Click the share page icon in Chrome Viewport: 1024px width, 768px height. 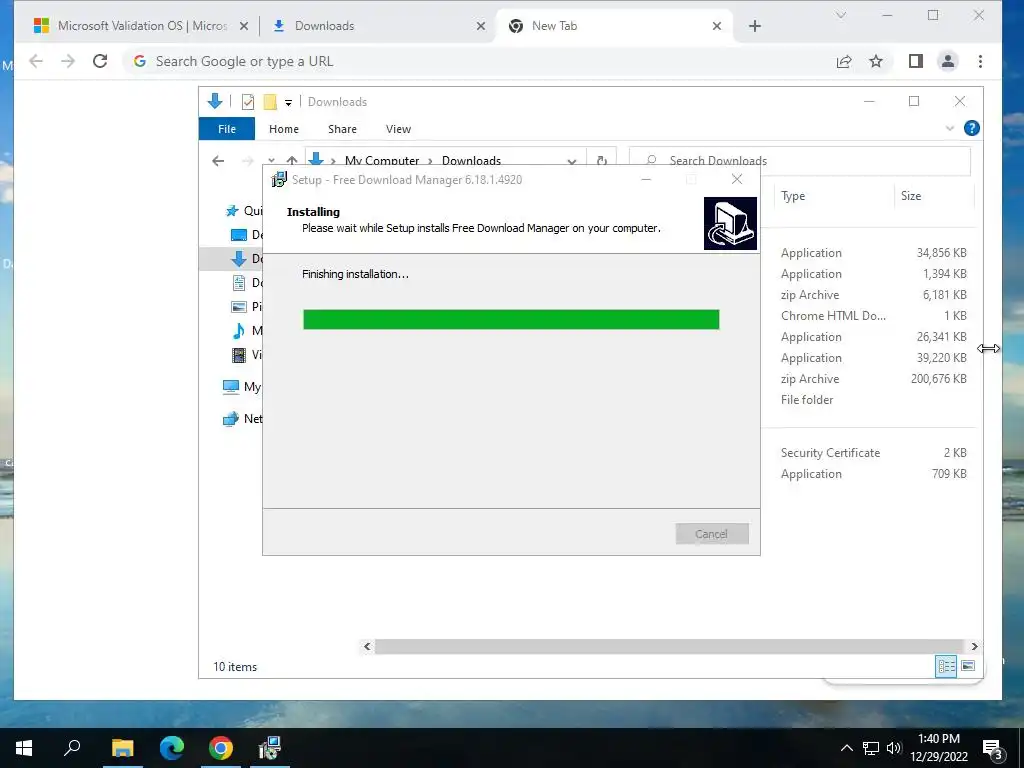pyautogui.click(x=844, y=61)
